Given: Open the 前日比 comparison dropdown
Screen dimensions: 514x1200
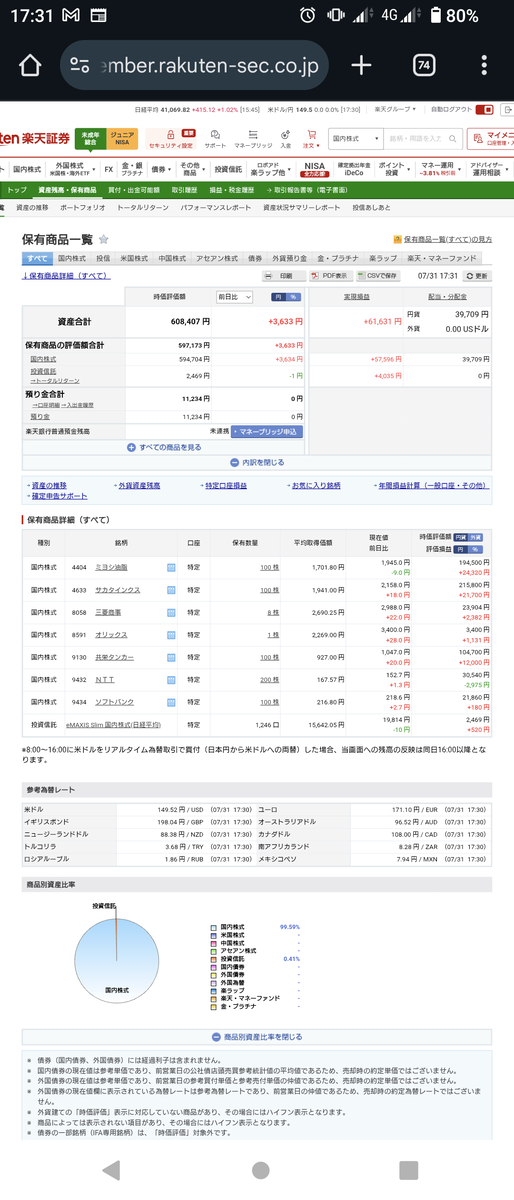Looking at the screenshot, I should click(235, 297).
